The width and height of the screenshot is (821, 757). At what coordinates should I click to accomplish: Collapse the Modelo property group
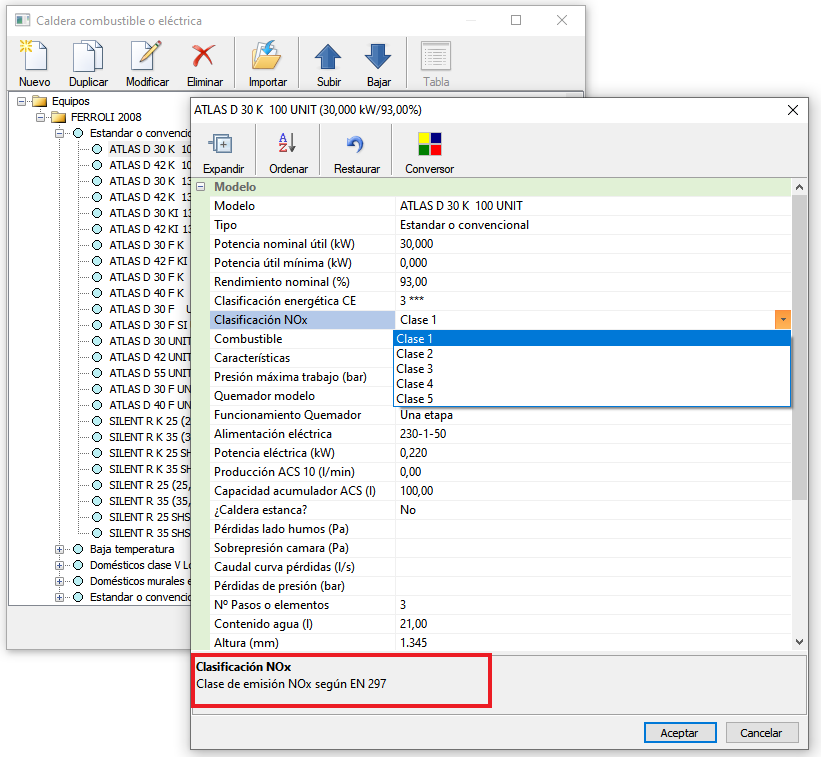pyautogui.click(x=201, y=186)
